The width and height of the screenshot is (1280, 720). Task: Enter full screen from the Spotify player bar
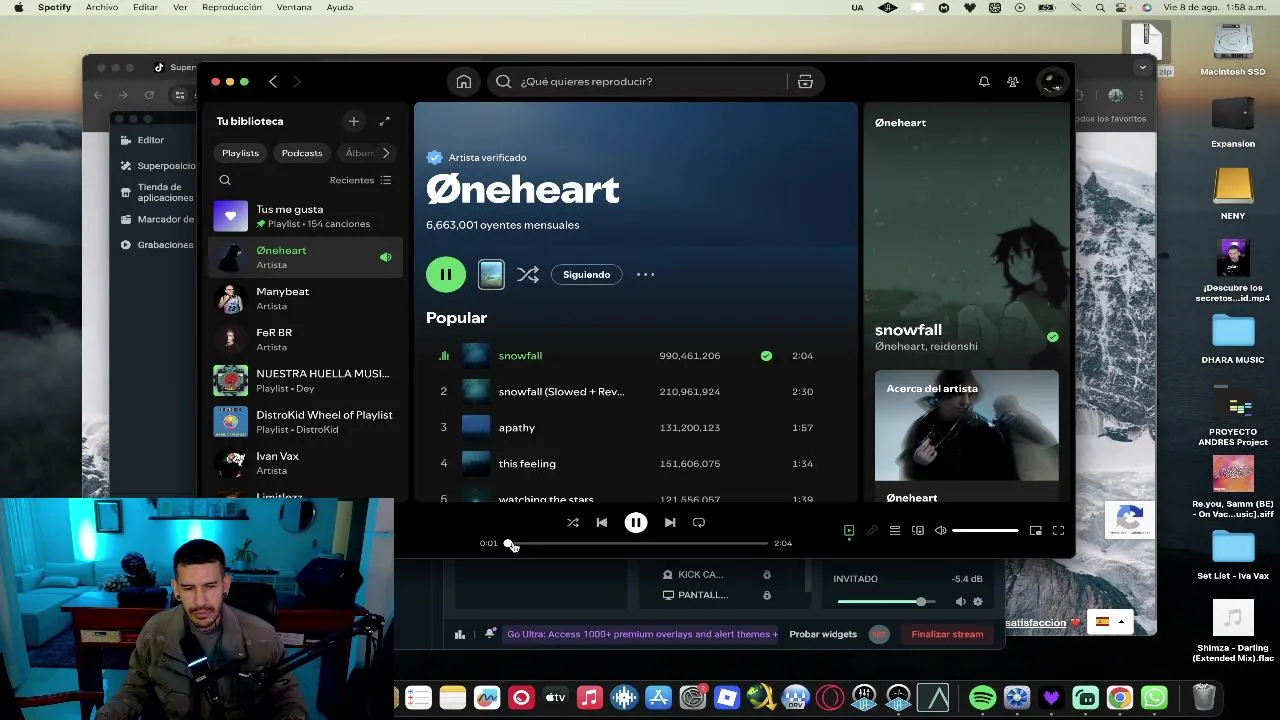pyautogui.click(x=1058, y=531)
